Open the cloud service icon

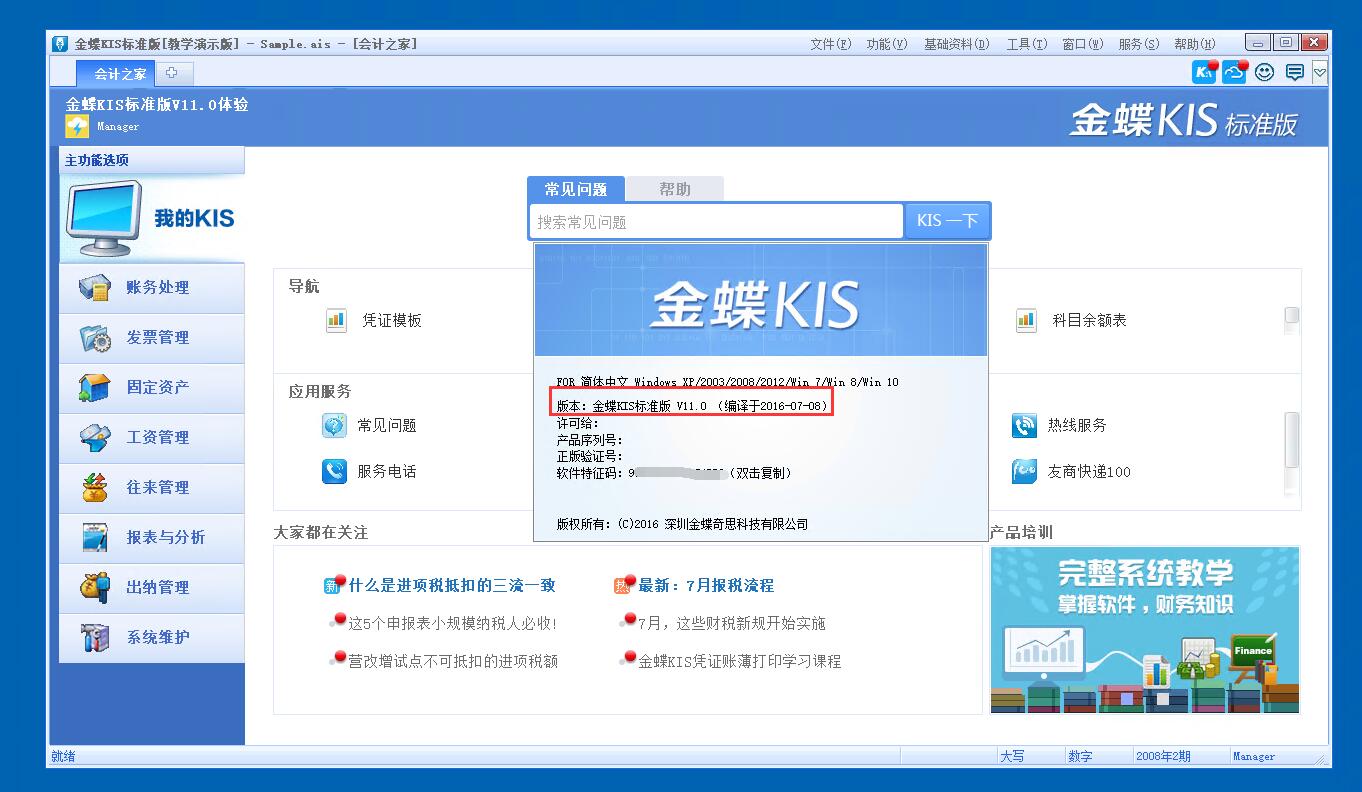[x=1235, y=72]
